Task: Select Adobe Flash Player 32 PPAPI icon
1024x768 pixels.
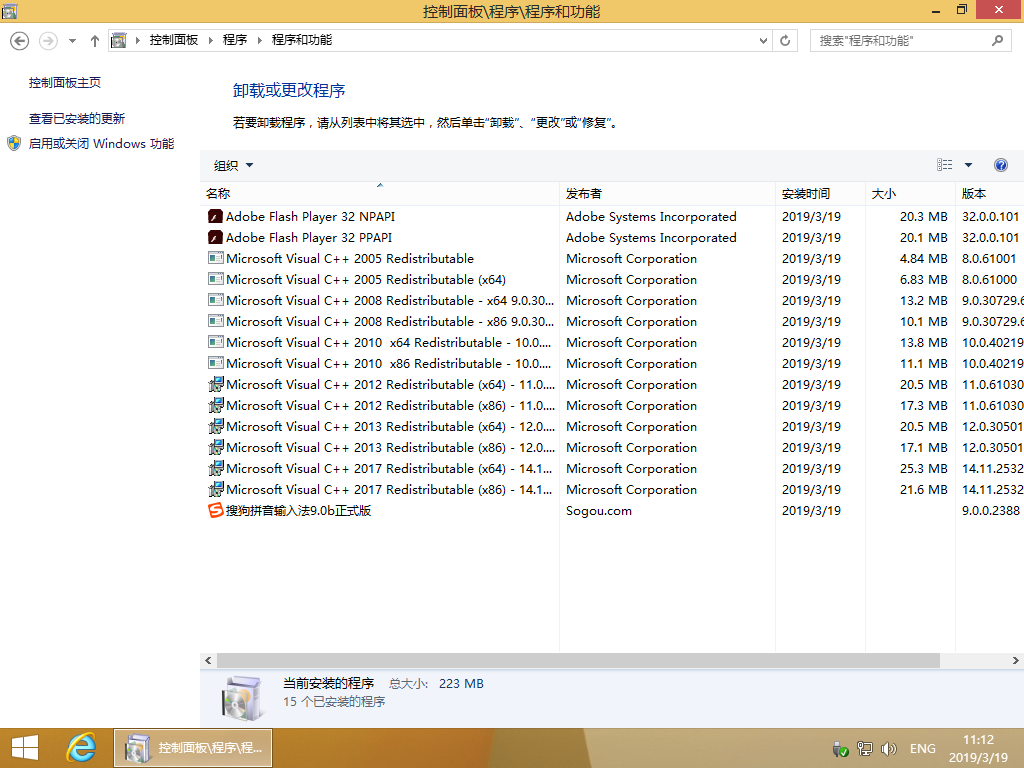Action: [x=215, y=238]
